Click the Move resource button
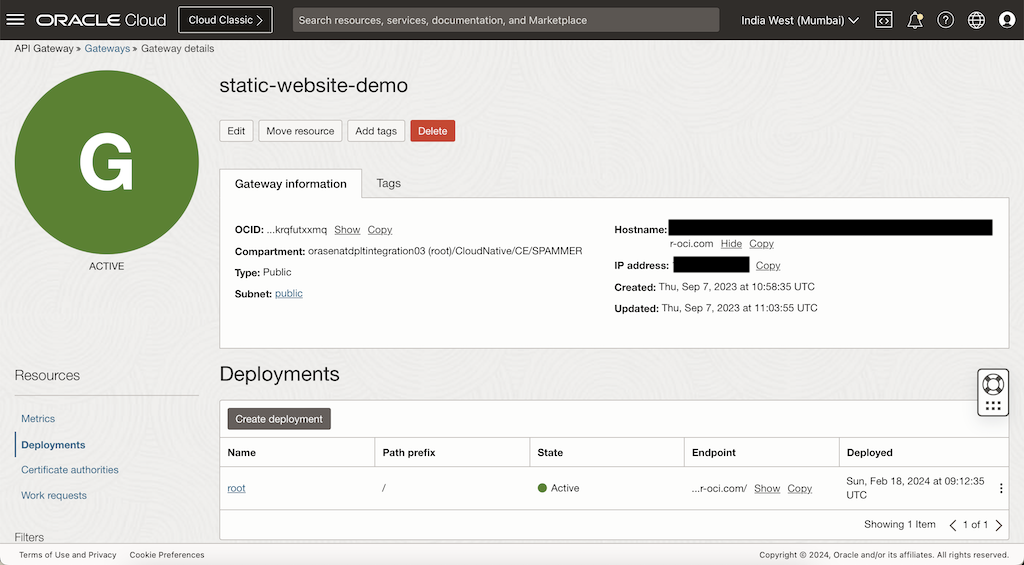Viewport: 1024px width, 565px height. [x=300, y=131]
